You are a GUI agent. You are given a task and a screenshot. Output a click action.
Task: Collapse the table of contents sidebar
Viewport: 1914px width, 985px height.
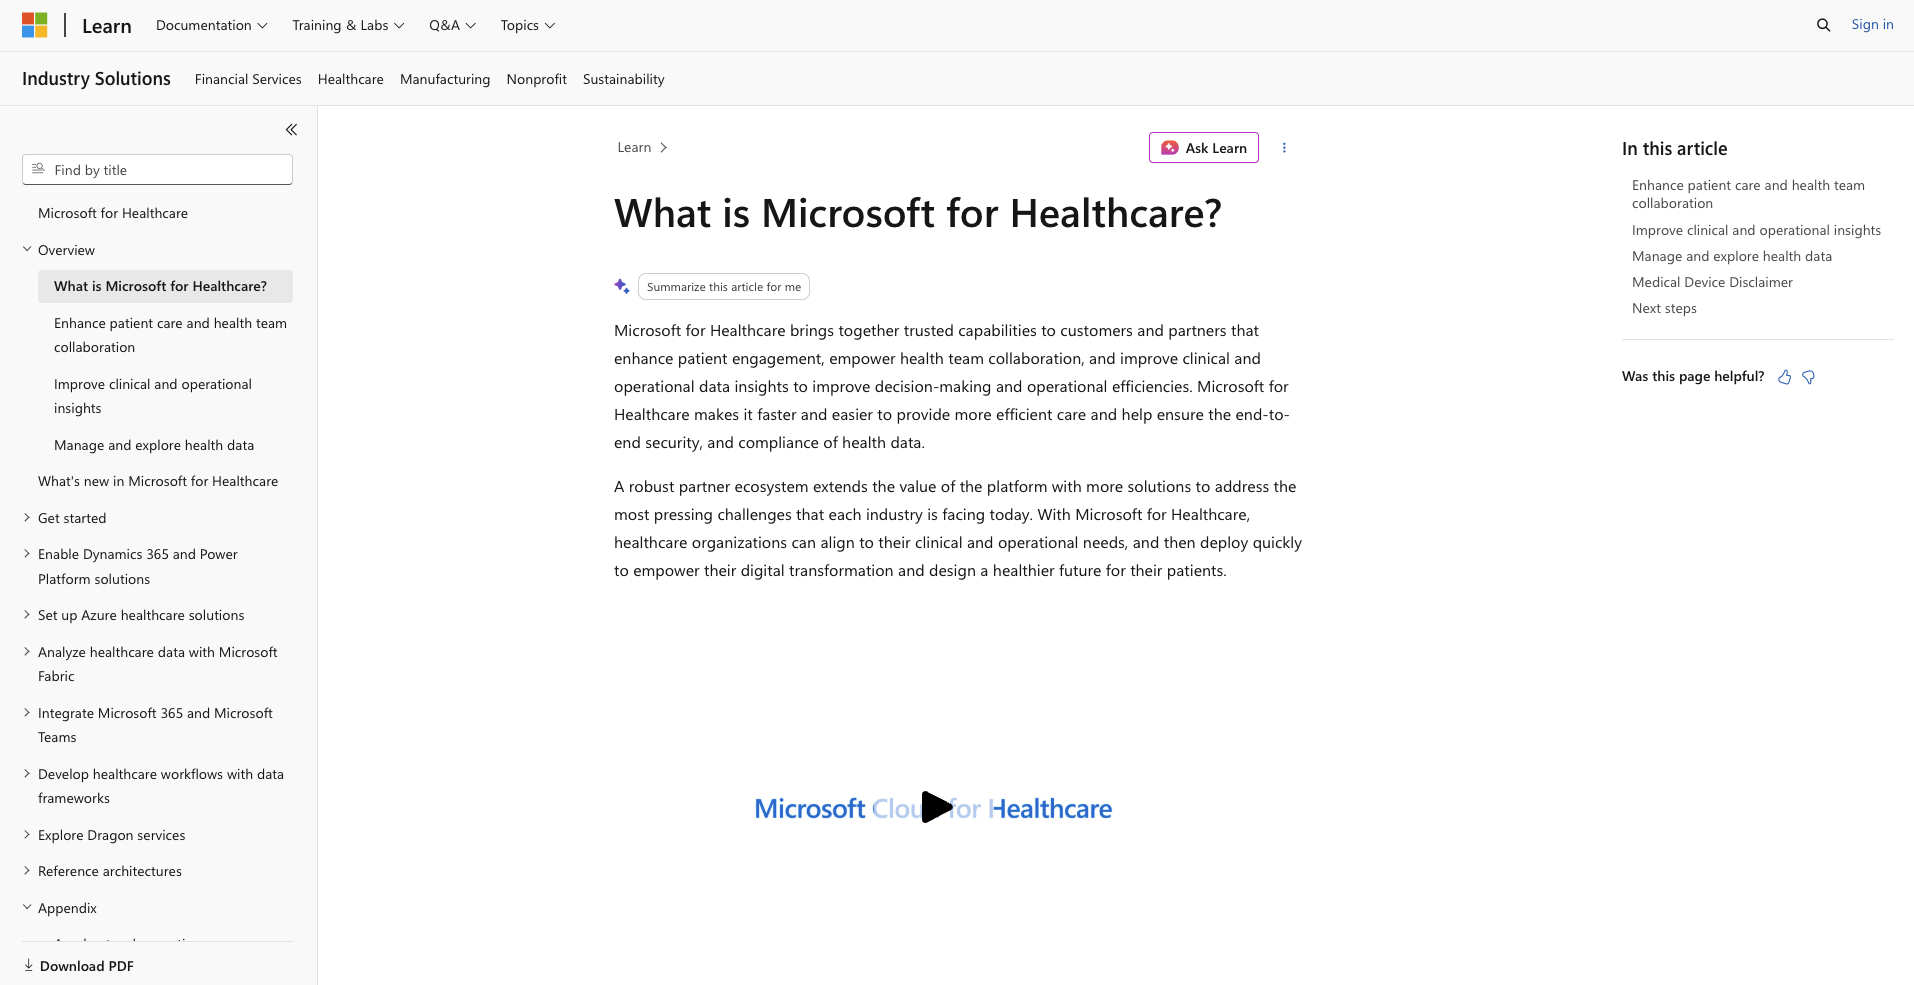[291, 130]
